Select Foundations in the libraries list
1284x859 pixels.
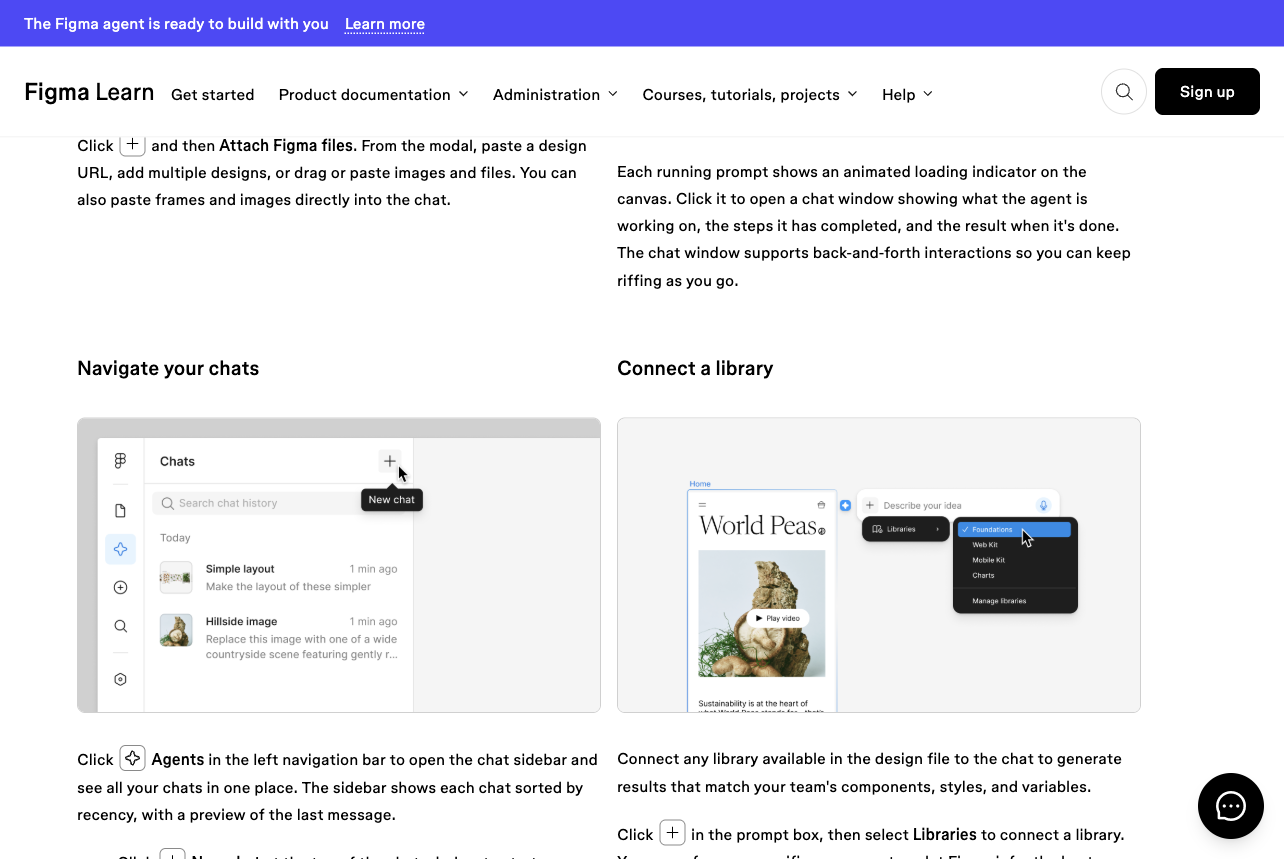[1014, 529]
